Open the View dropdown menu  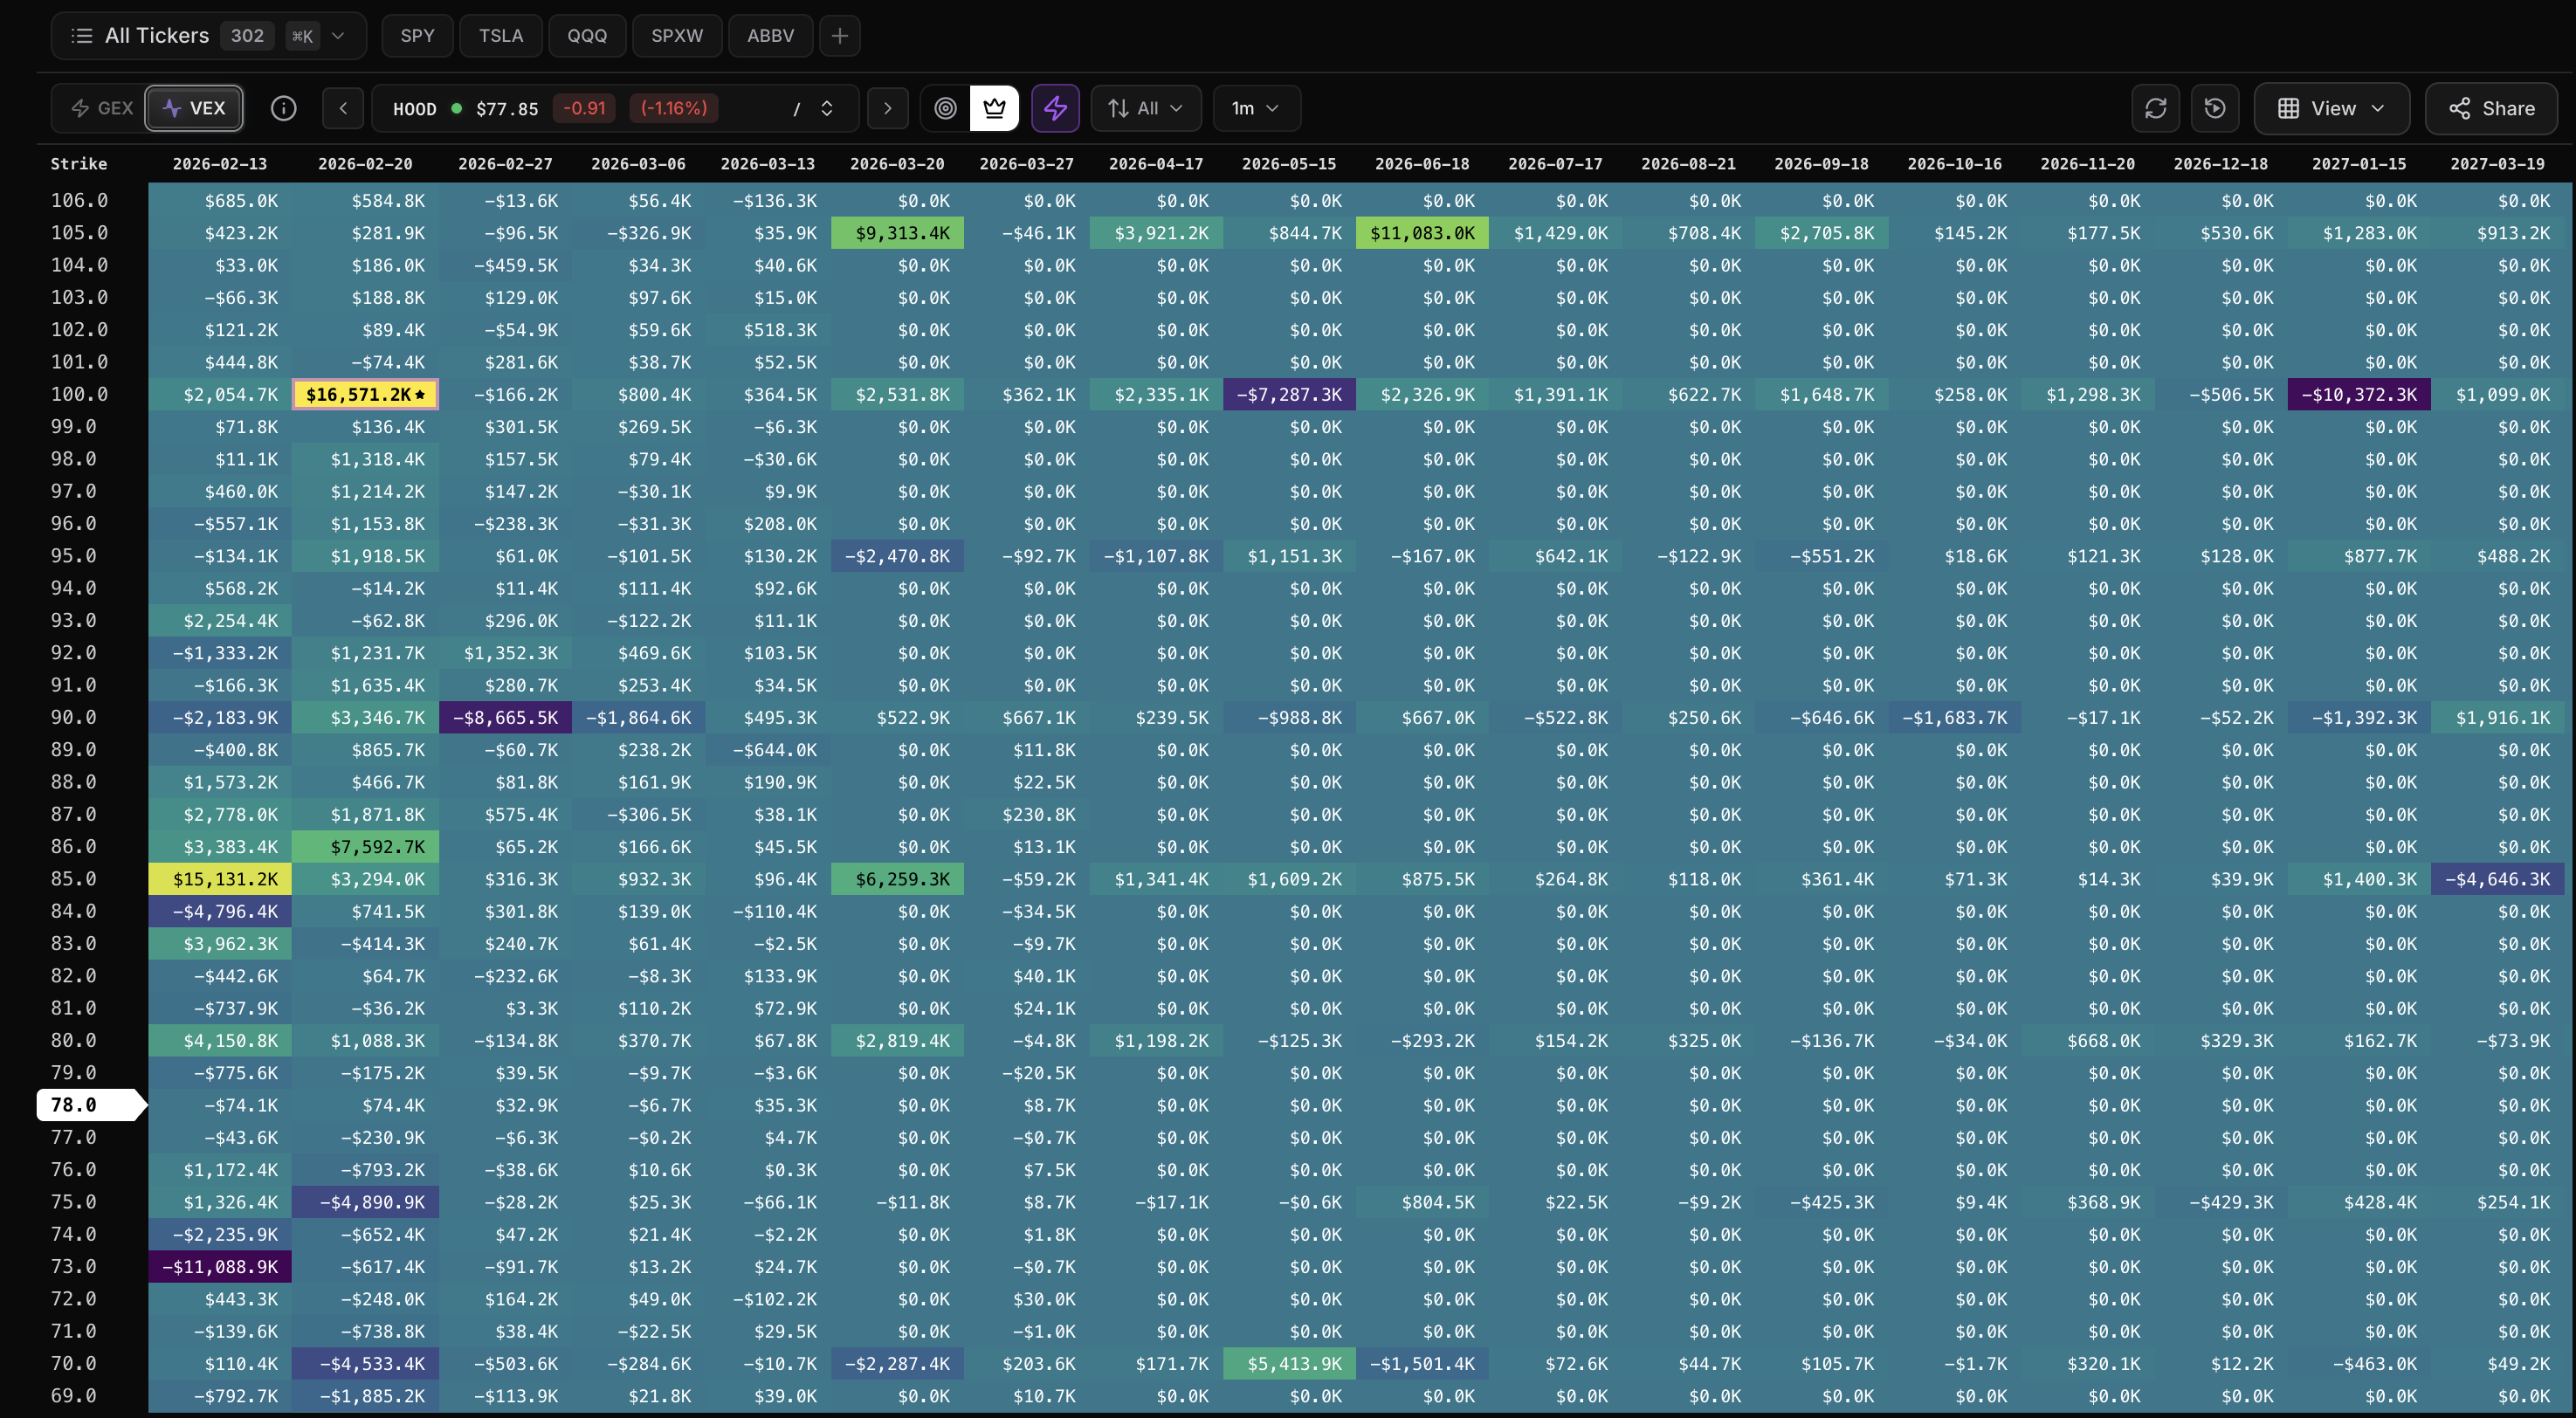(x=2331, y=108)
